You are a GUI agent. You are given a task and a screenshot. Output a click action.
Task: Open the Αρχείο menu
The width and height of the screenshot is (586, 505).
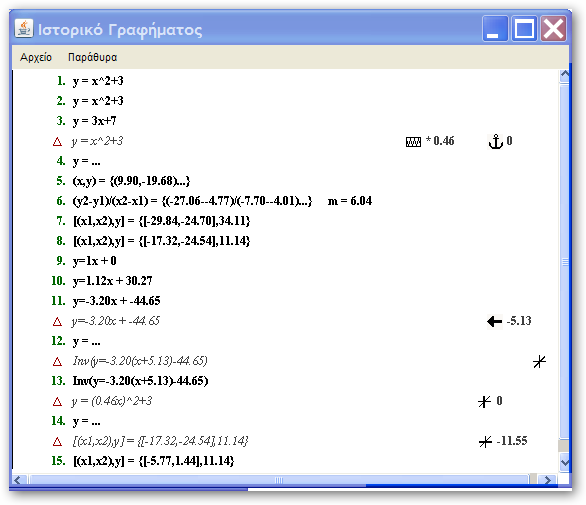tap(36, 57)
